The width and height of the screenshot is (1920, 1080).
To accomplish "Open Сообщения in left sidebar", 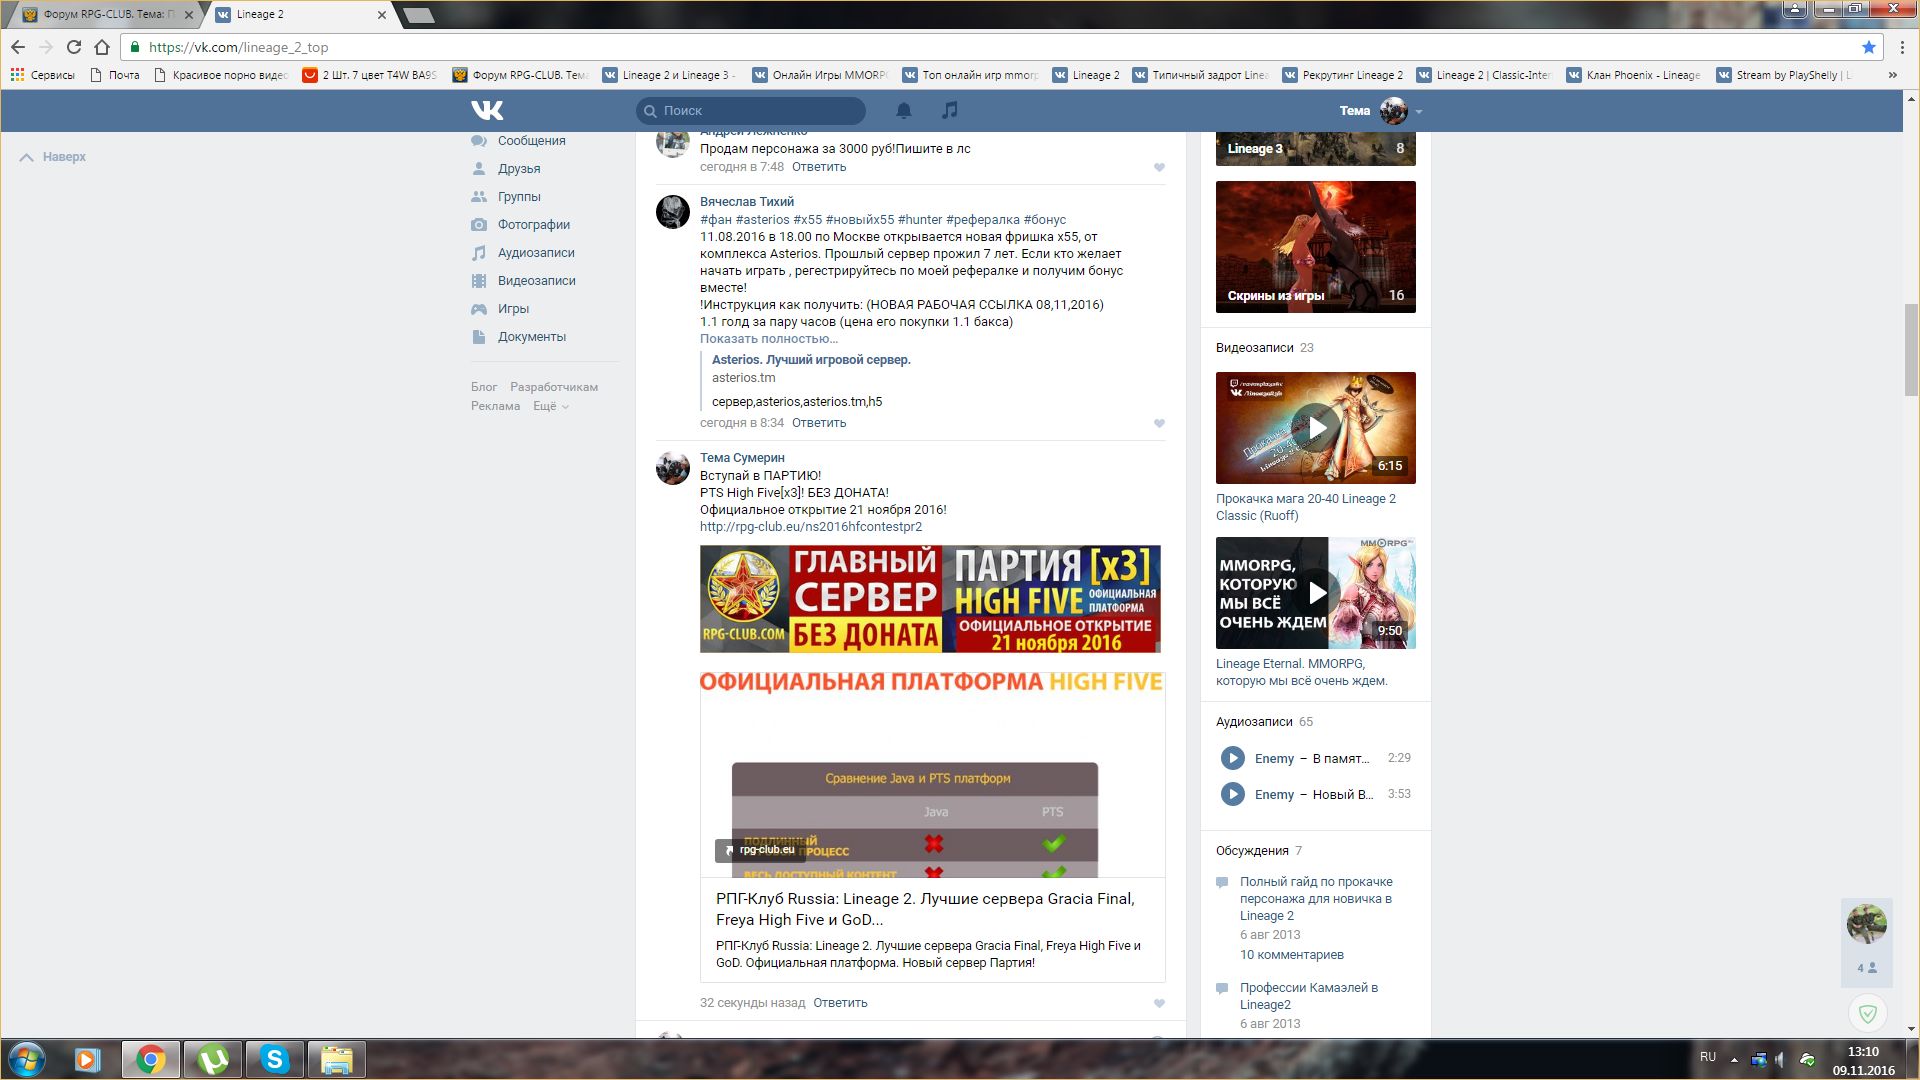I will tap(531, 141).
